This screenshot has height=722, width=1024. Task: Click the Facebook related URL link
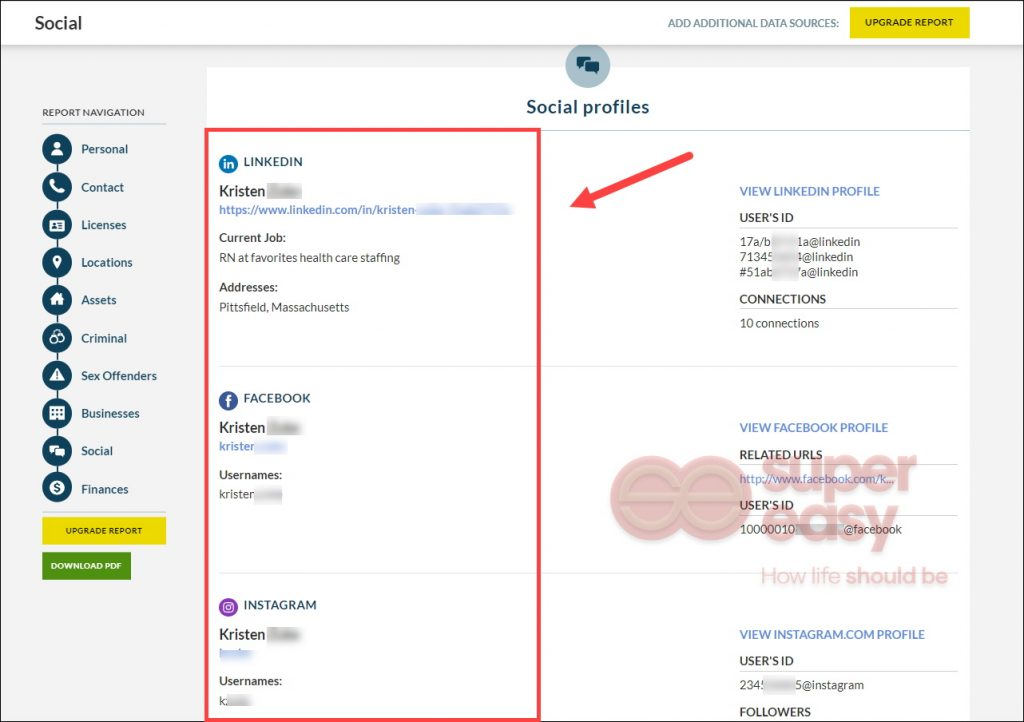click(816, 479)
